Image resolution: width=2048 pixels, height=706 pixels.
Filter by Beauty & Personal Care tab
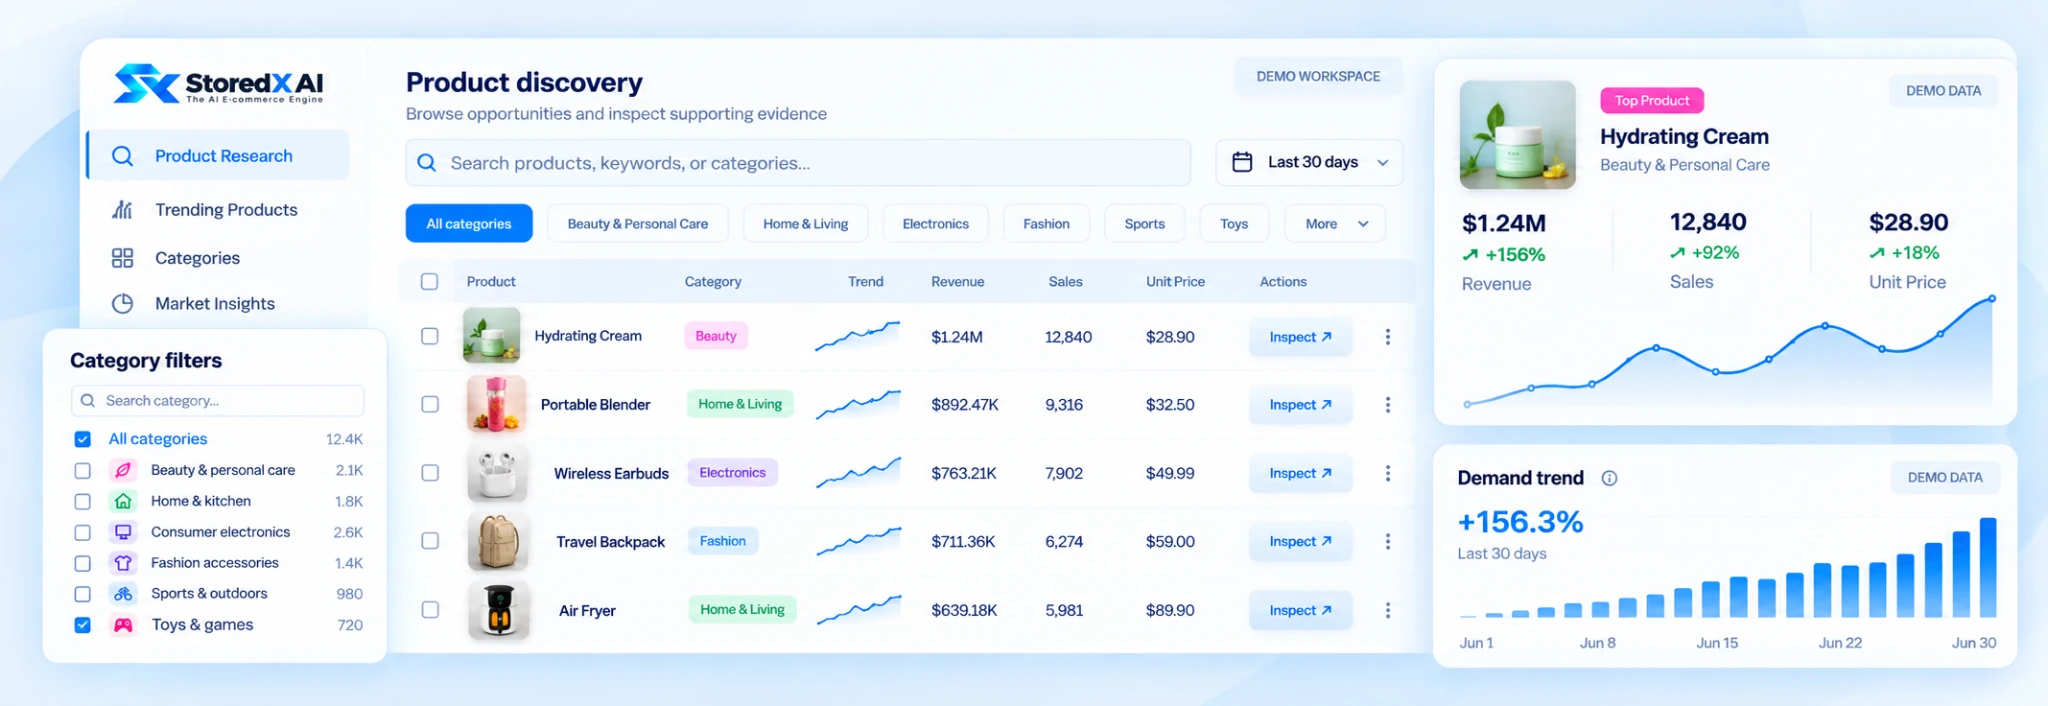pos(638,224)
